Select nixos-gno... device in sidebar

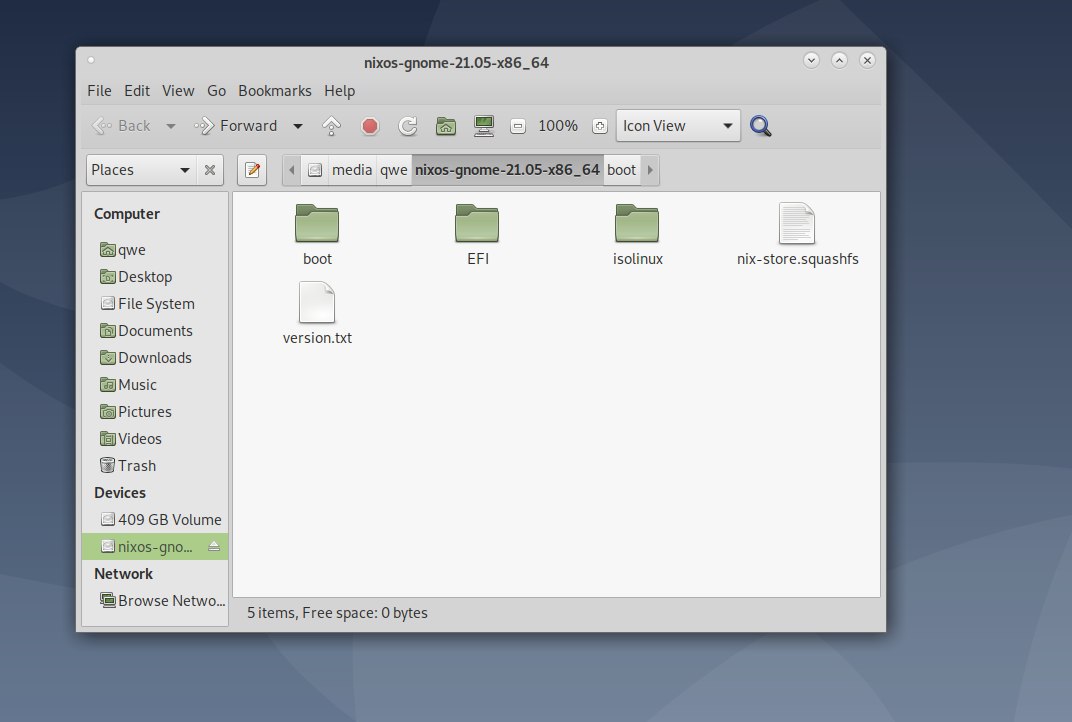155,547
